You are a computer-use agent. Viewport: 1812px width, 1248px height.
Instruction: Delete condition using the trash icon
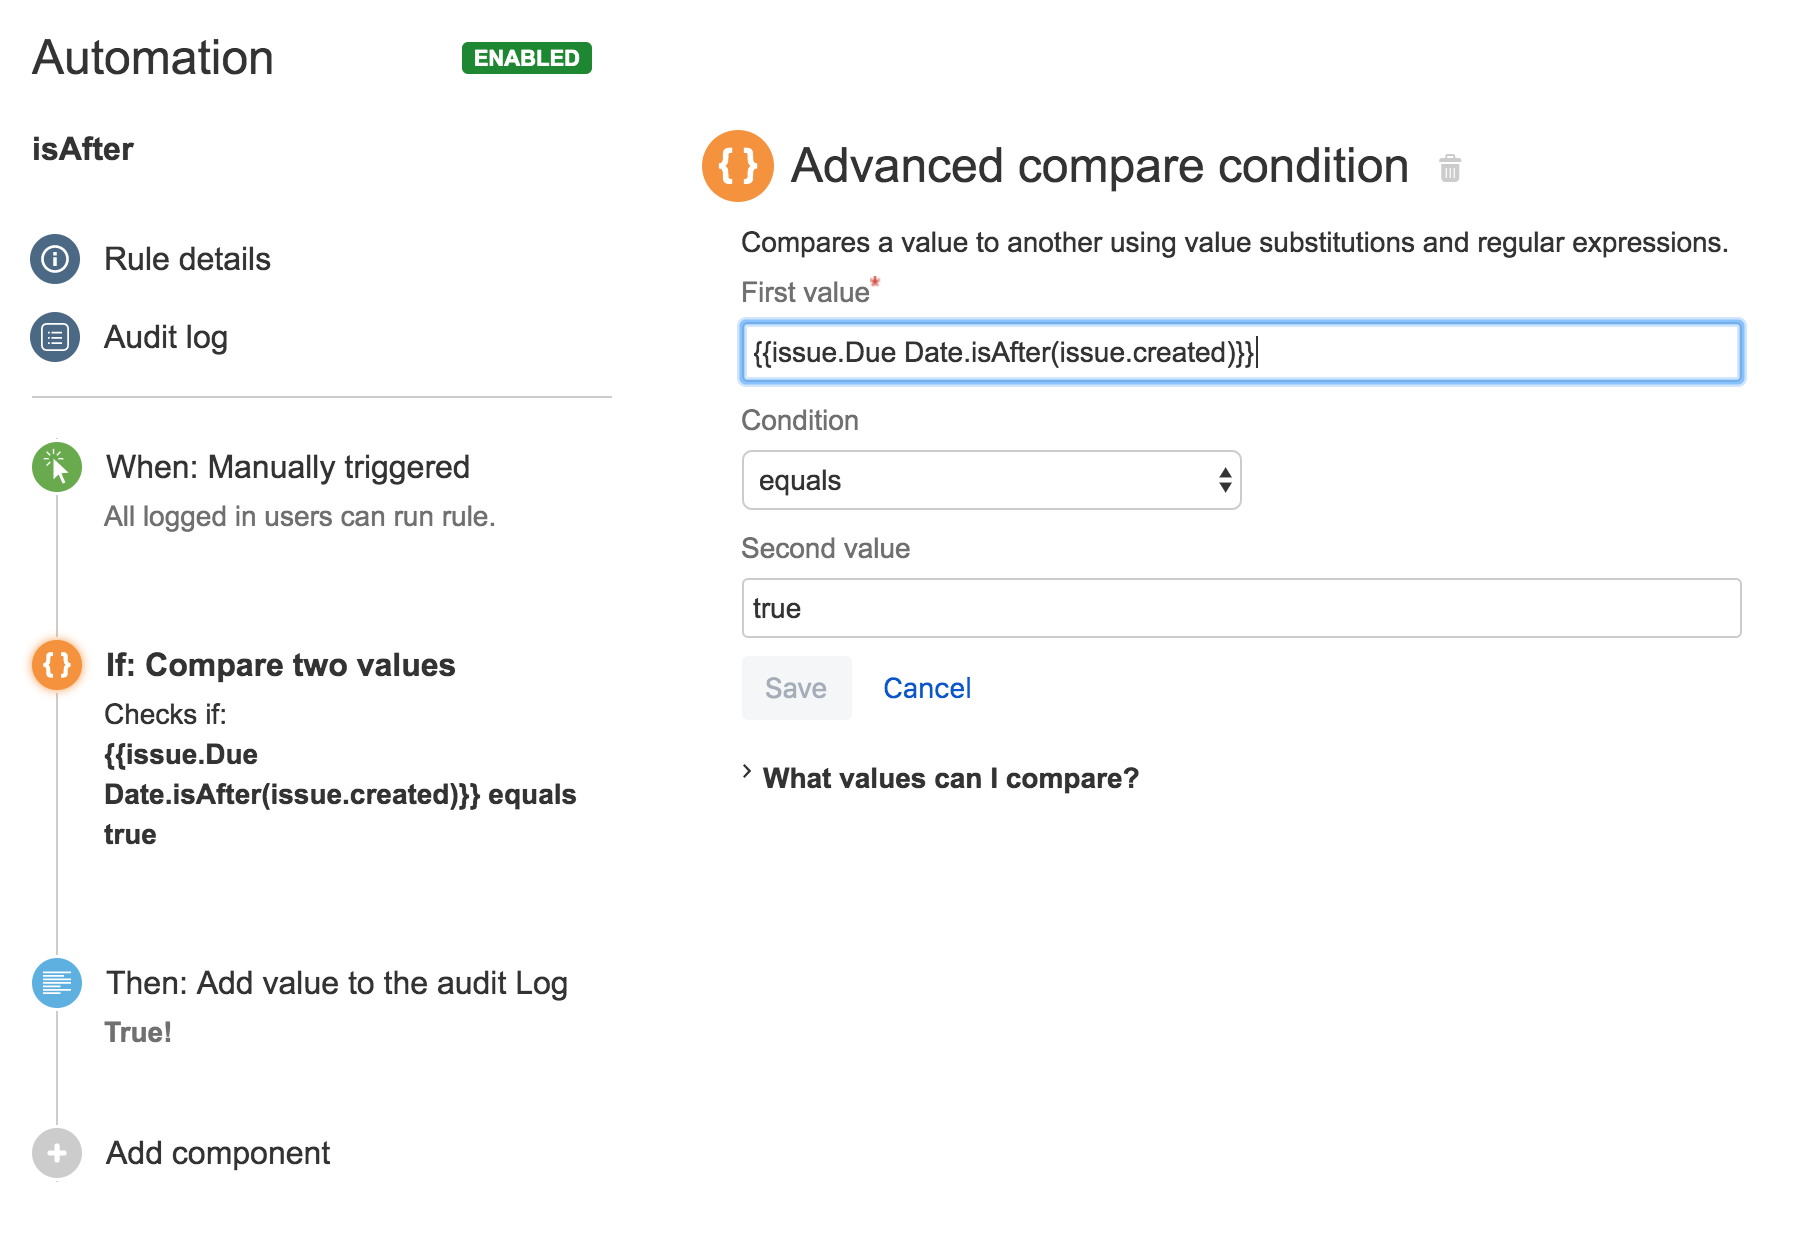click(x=1449, y=168)
